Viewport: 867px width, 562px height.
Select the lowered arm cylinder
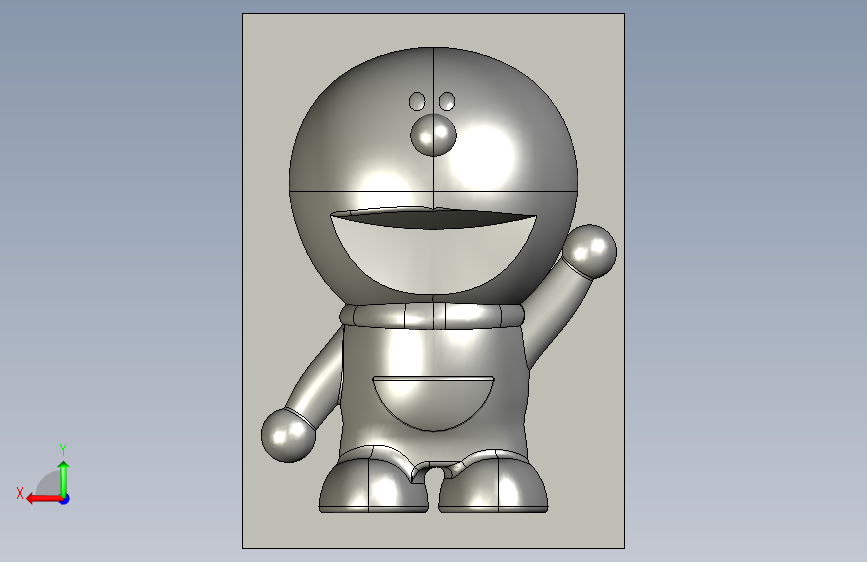point(316,378)
